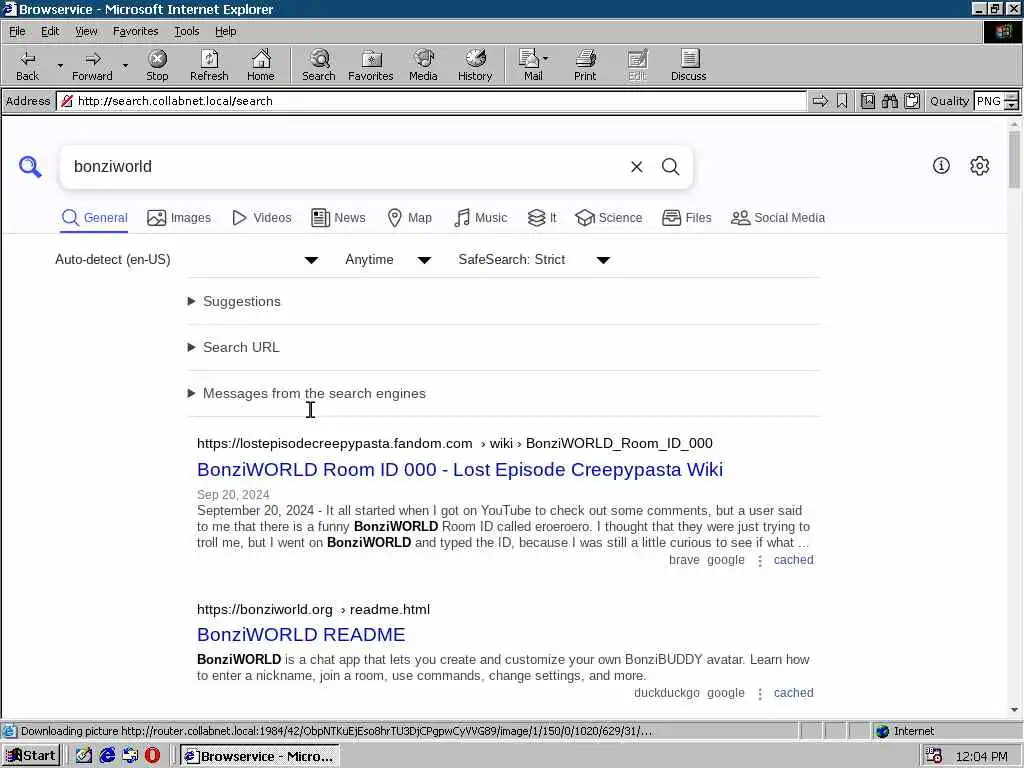The image size is (1024, 768).
Task: Click the bonziworld search input field
Action: (346, 167)
